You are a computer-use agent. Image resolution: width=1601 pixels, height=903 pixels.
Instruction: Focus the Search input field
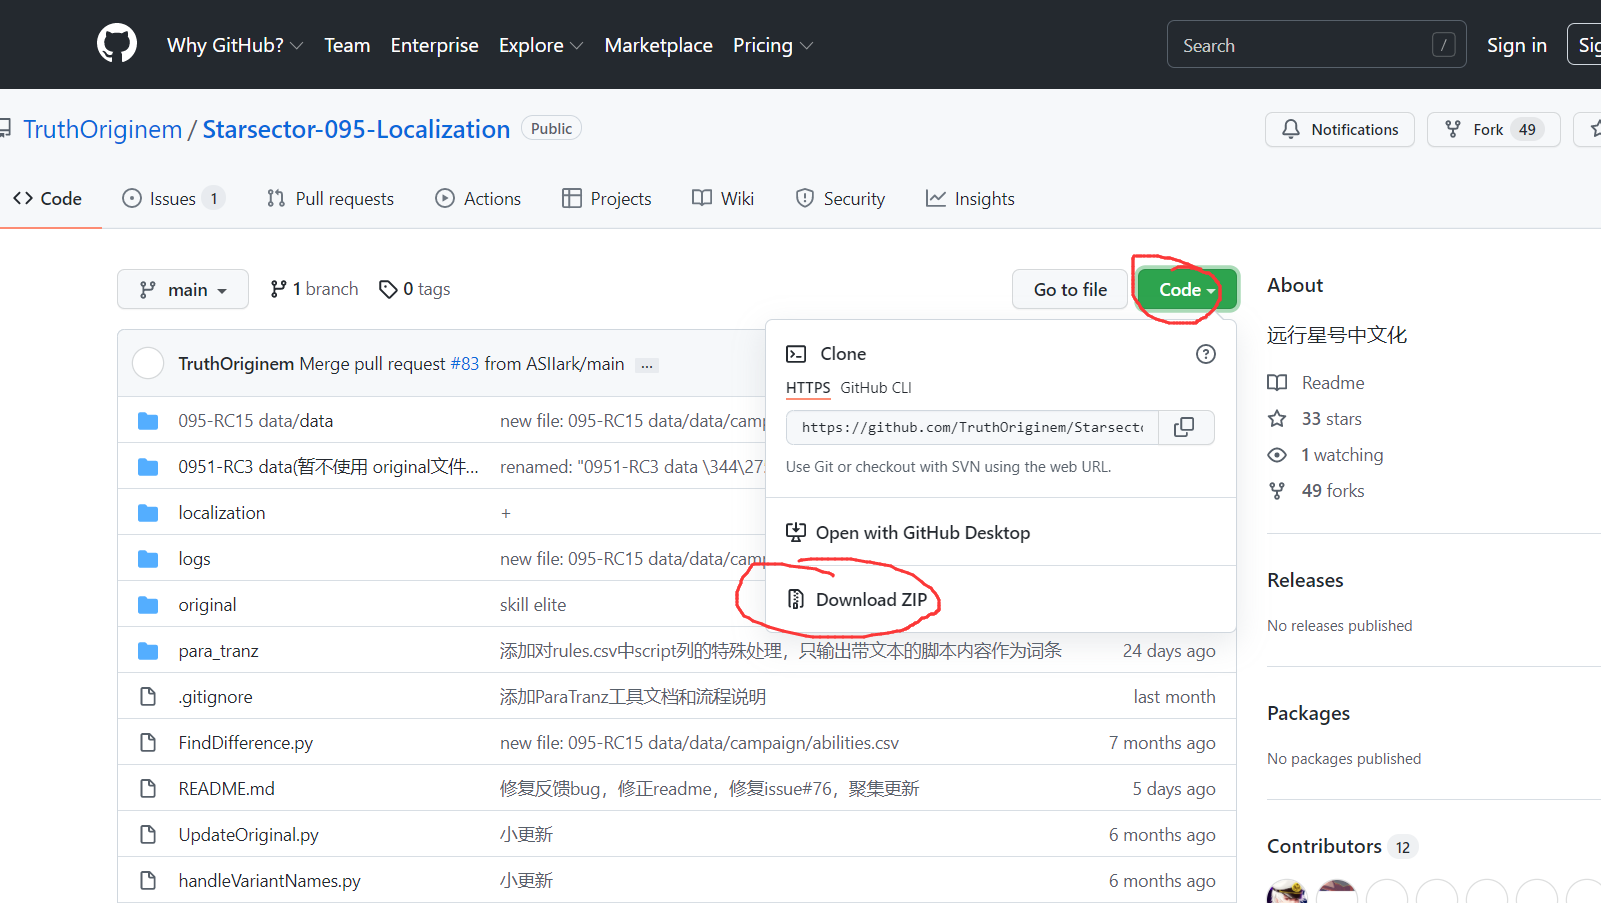point(1300,46)
